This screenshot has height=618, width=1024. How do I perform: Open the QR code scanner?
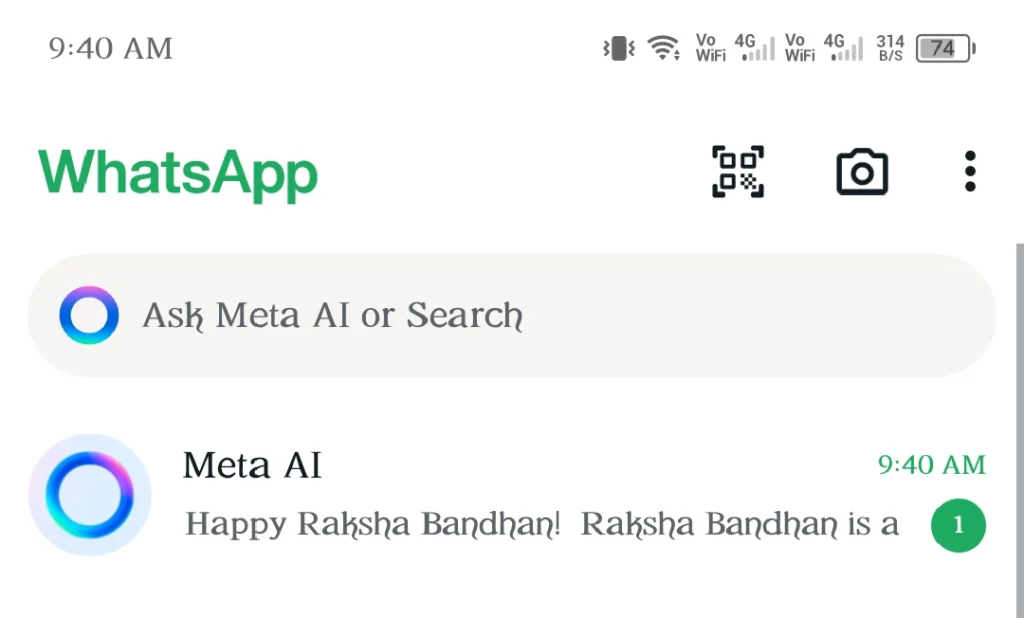click(737, 172)
